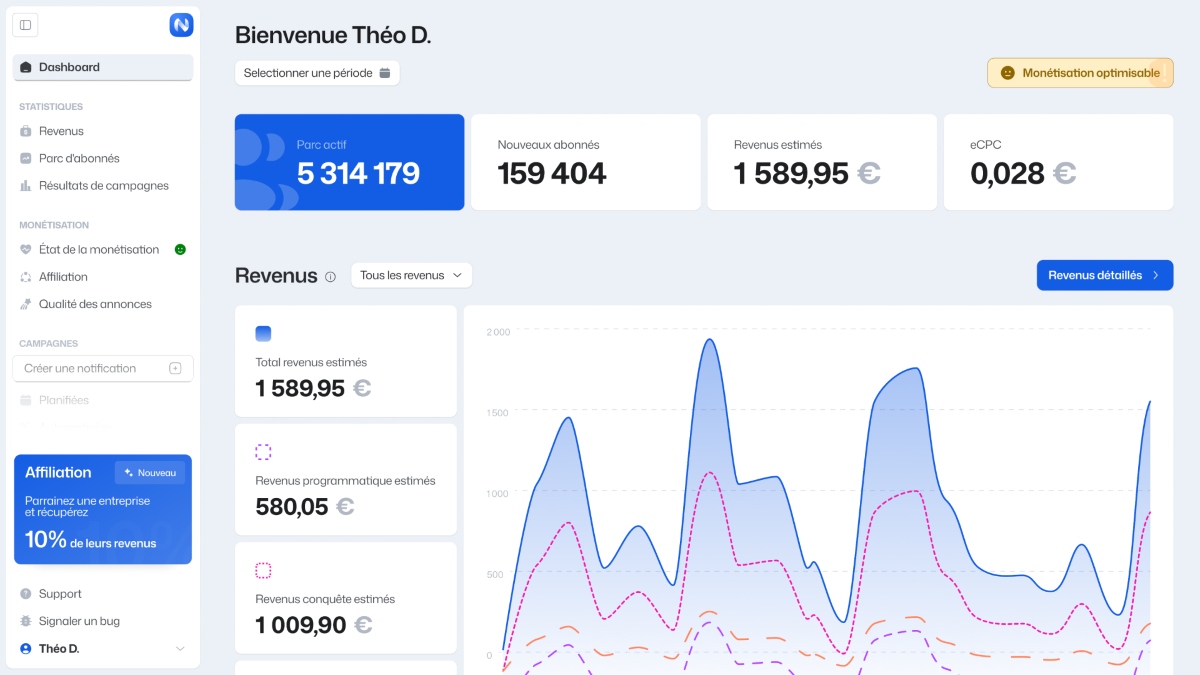The image size is (1200, 675).
Task: Click the bug icon for Signaler un bug
Action: 26,621
